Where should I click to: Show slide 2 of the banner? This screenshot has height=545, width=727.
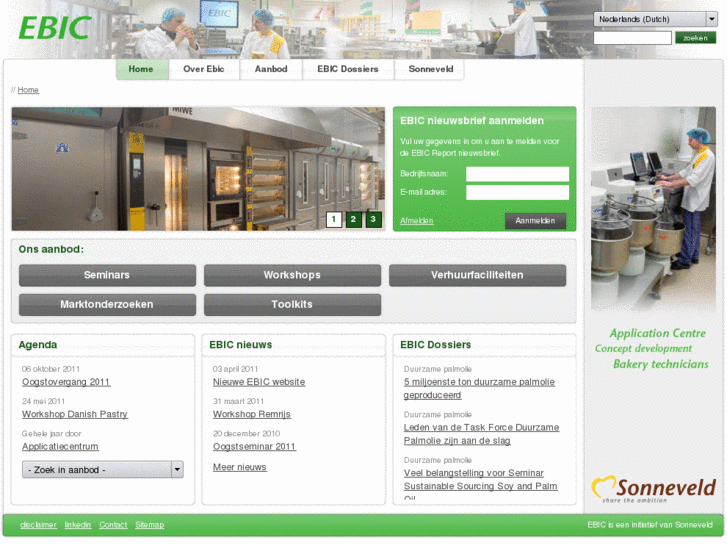coord(353,219)
